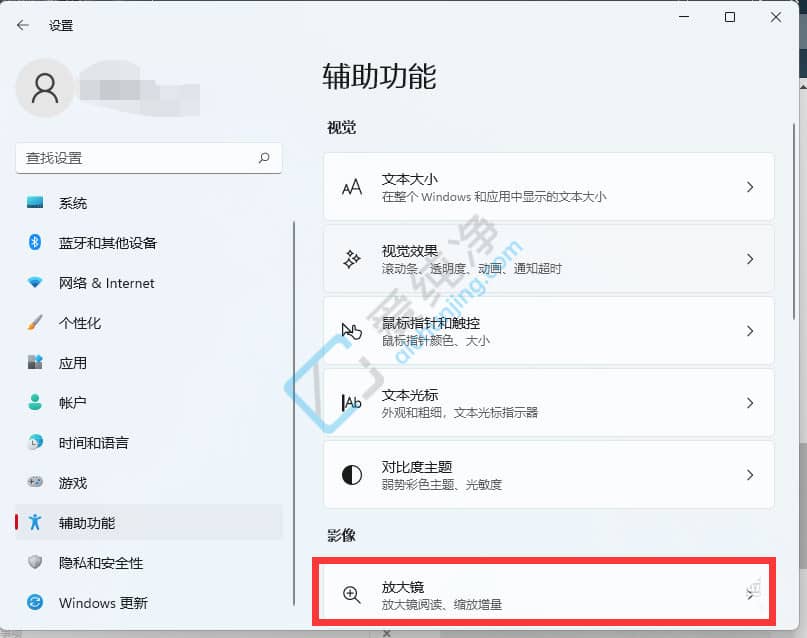This screenshot has width=807, height=638.
Task: Click description 鼠标指针颜色、大小
Action: click(x=435, y=341)
